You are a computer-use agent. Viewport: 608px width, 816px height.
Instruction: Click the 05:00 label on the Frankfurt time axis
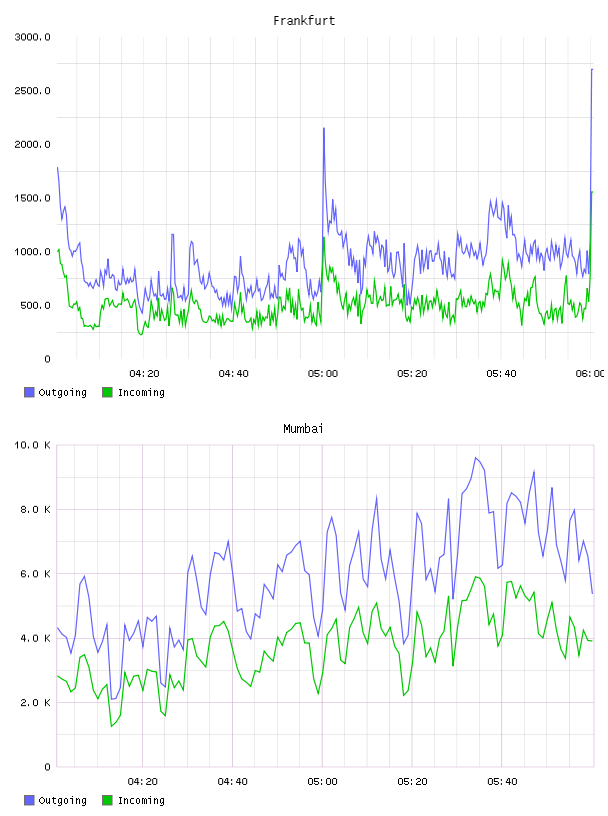click(x=323, y=374)
